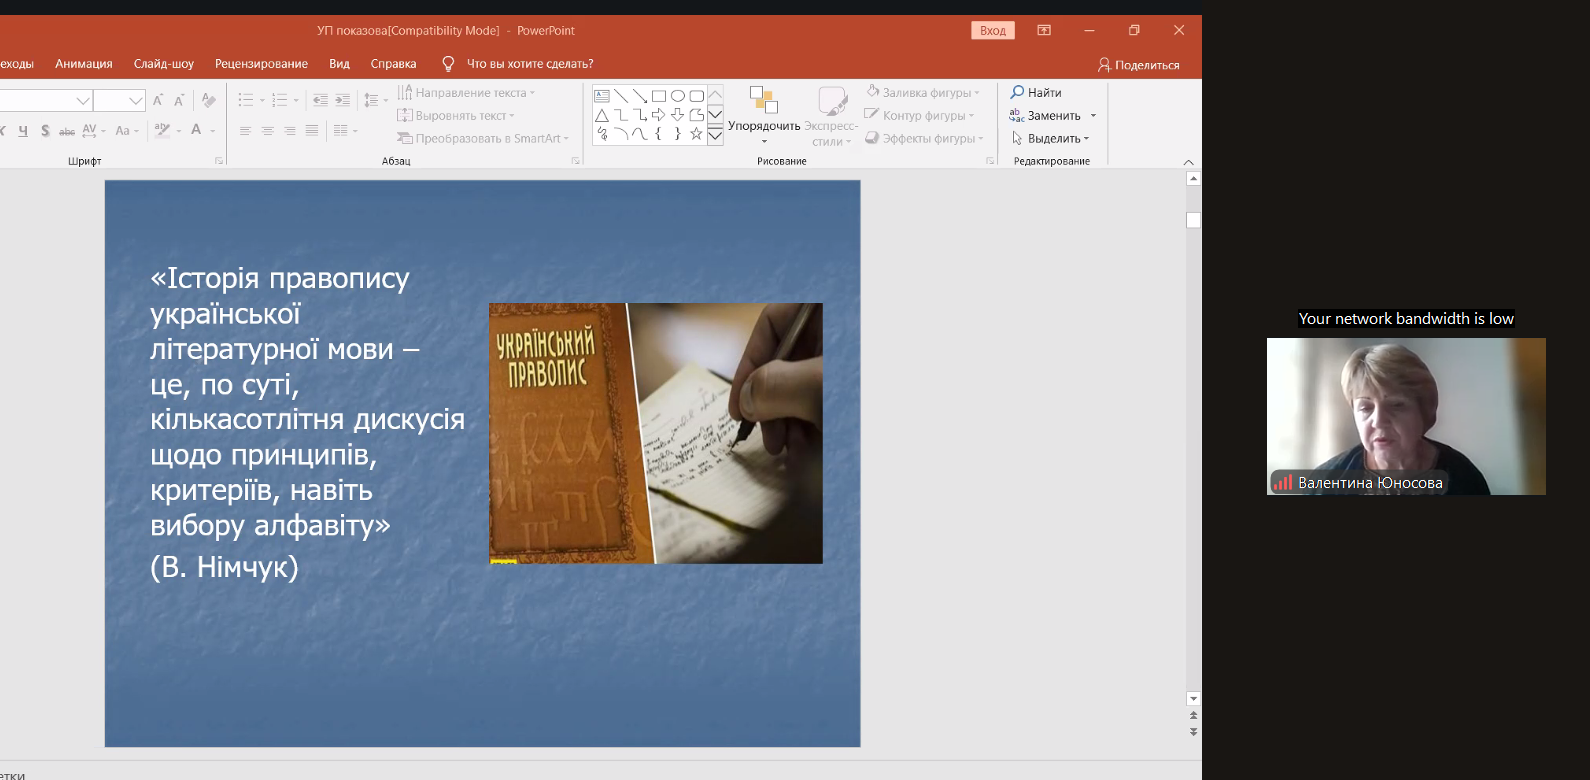Click the Упорядочить arrange icon
The height and width of the screenshot is (780, 1590).
point(764,100)
